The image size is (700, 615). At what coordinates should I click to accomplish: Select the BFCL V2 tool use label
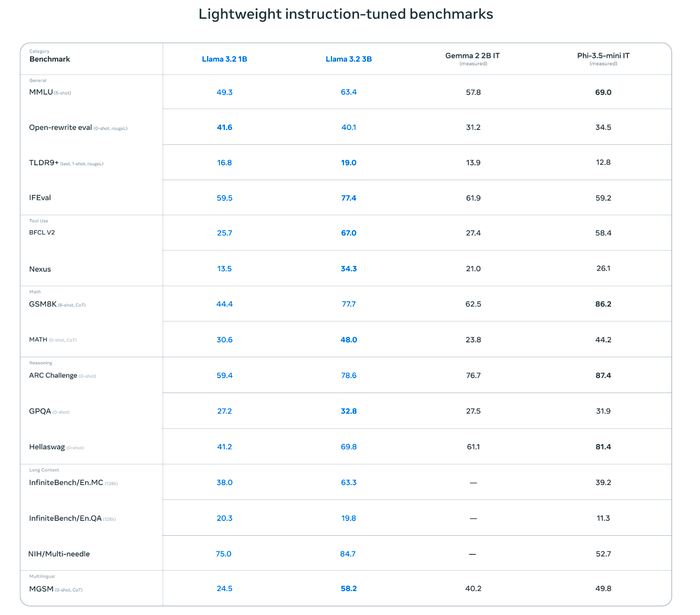pyautogui.click(x=42, y=233)
